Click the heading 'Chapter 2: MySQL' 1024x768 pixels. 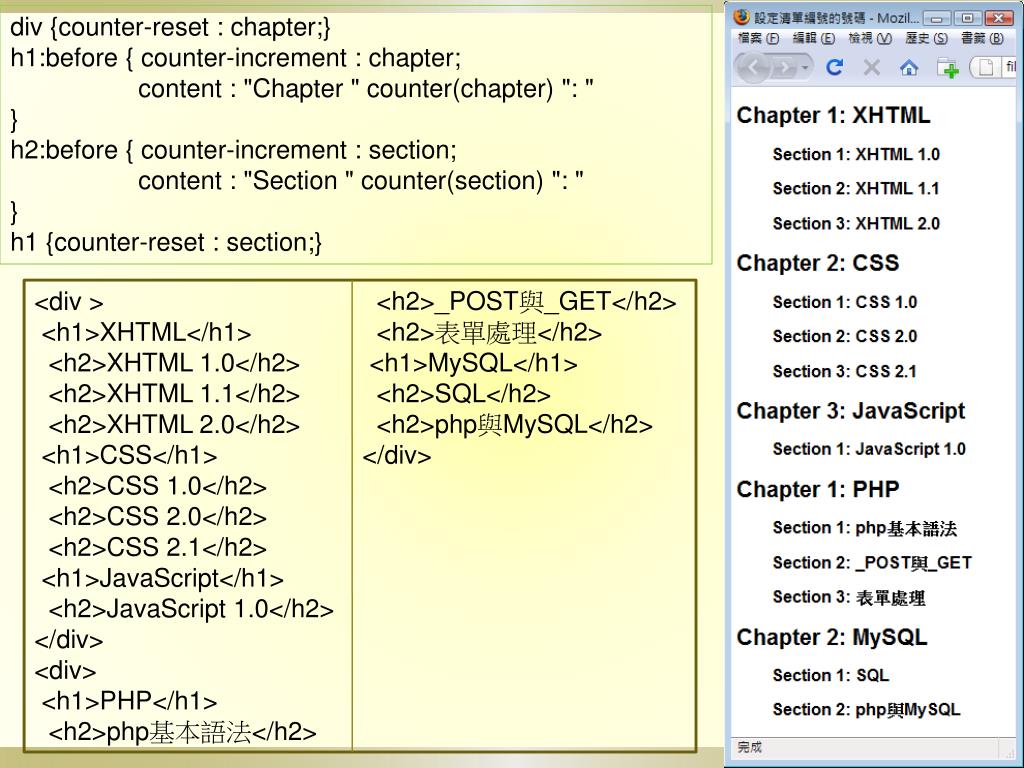click(832, 637)
